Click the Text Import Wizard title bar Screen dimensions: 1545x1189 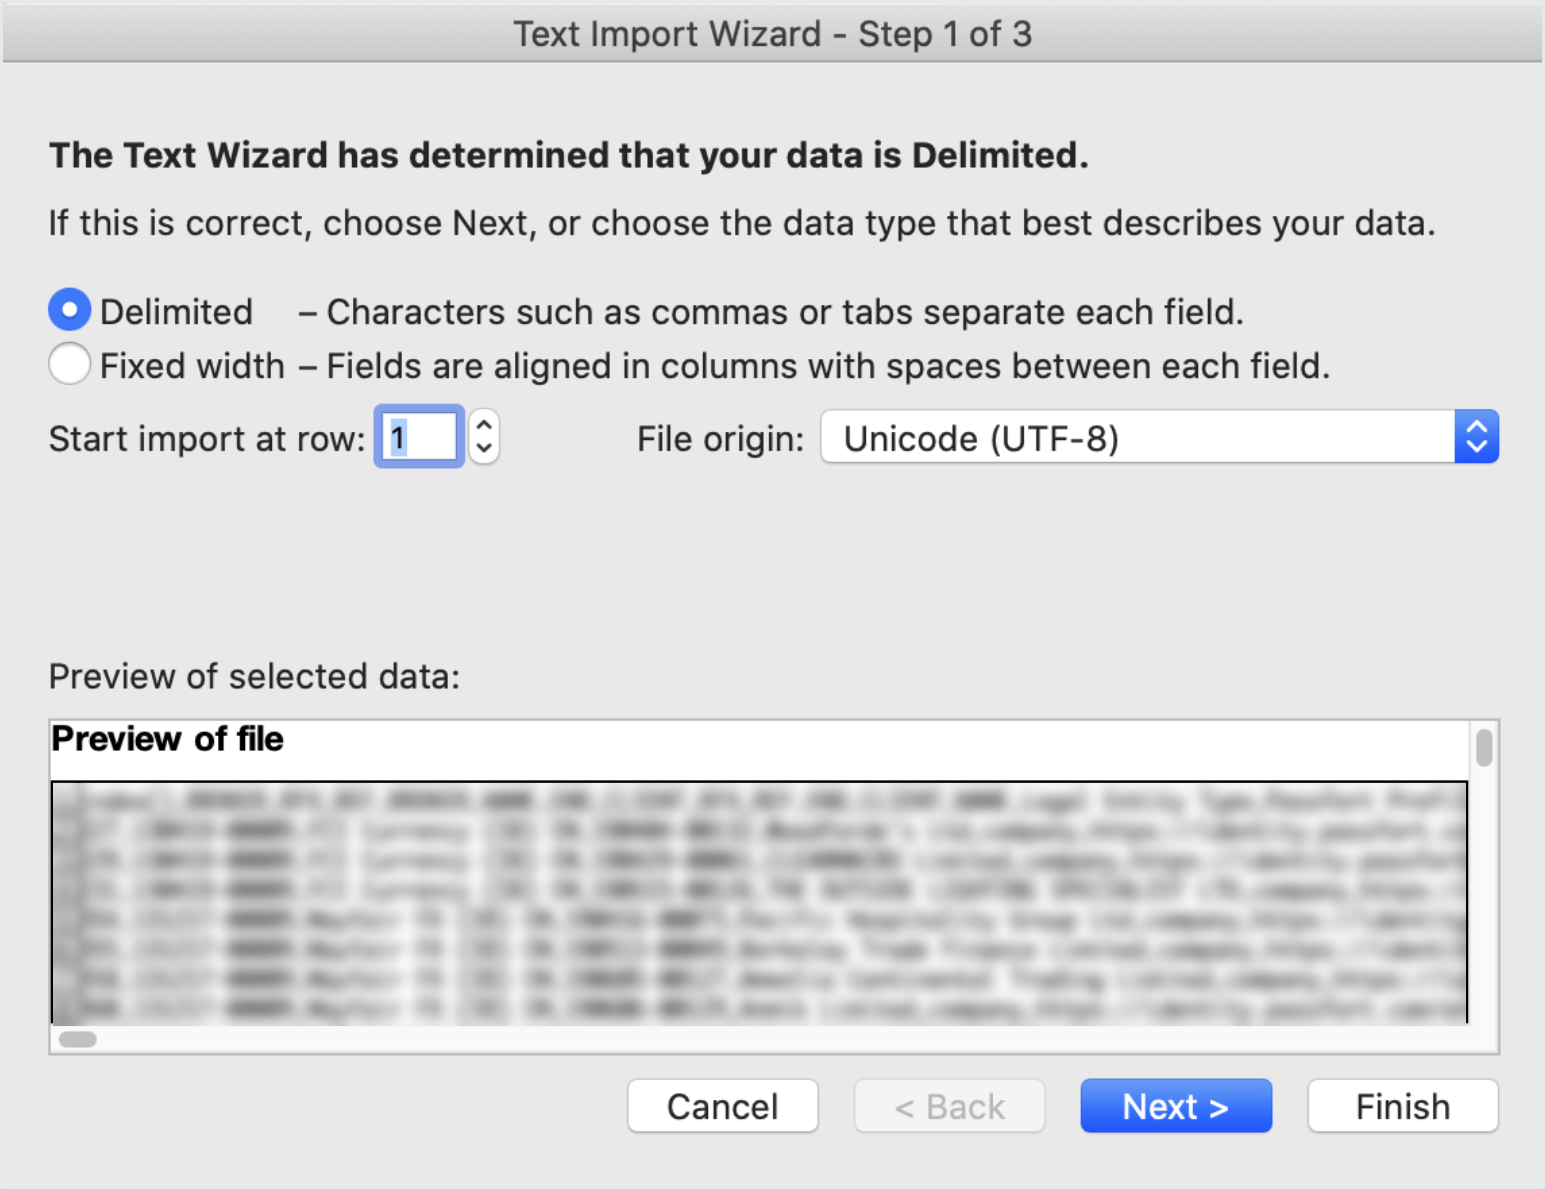pyautogui.click(x=772, y=33)
